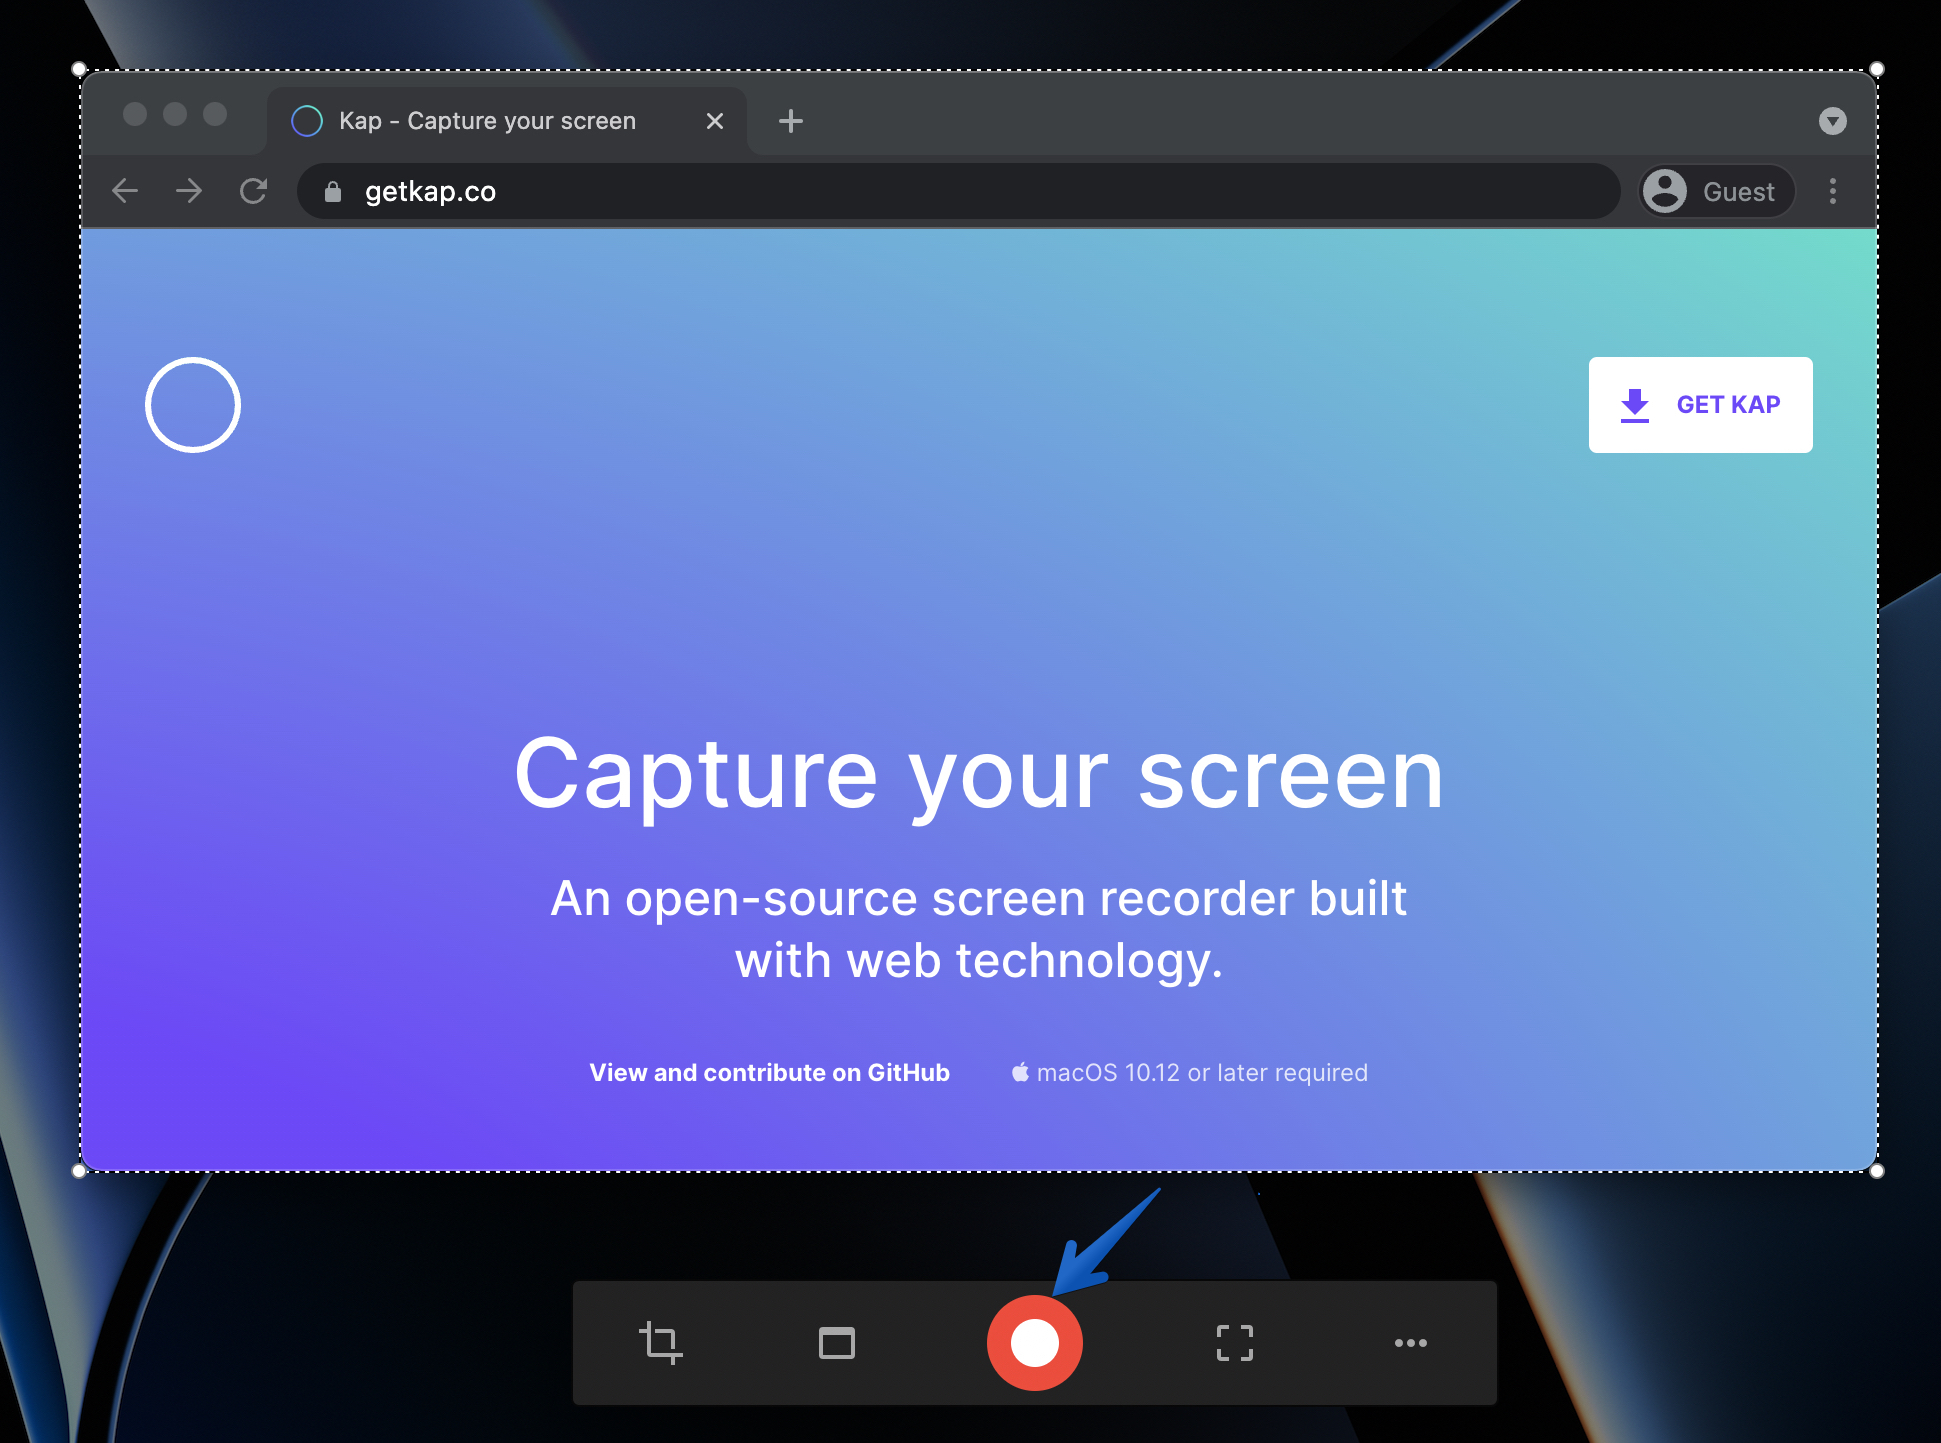View site security lock icon

pyautogui.click(x=333, y=191)
